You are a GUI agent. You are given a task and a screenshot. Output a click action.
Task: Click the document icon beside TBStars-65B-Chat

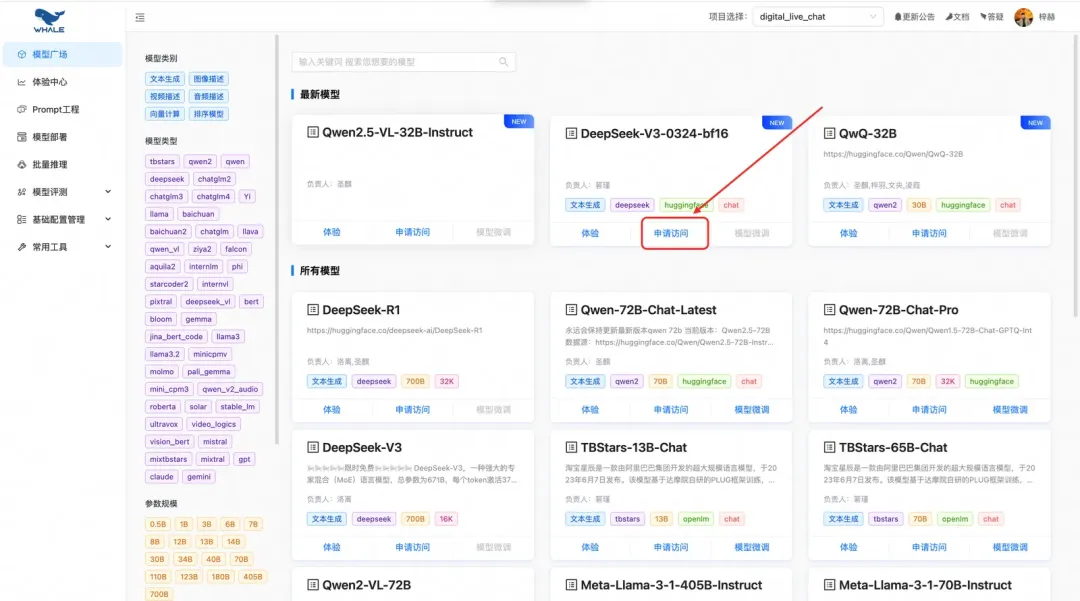pyautogui.click(x=829, y=447)
